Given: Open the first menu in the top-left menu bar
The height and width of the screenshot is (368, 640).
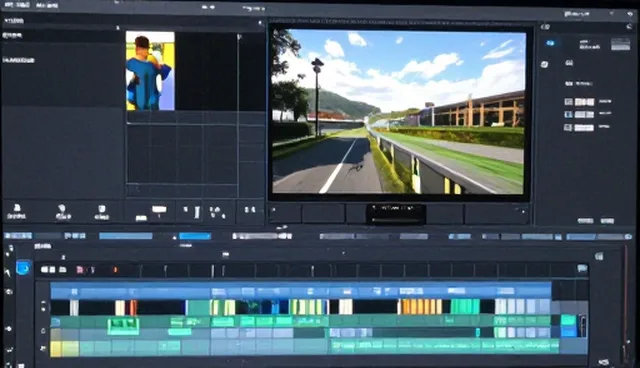Looking at the screenshot, I should click(x=17, y=5).
